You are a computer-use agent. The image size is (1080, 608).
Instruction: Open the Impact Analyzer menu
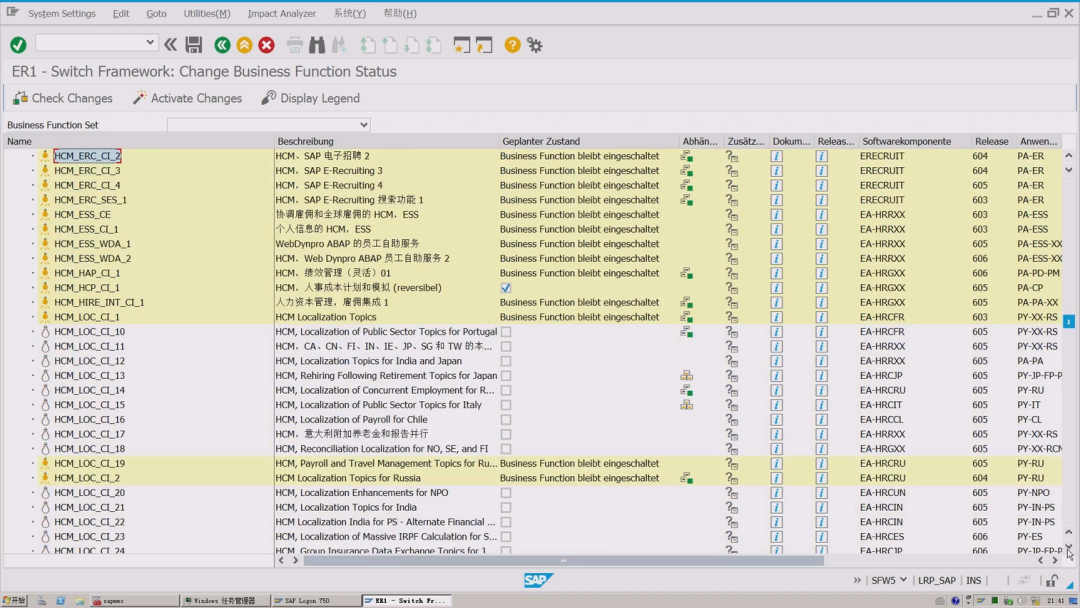[x=282, y=13]
